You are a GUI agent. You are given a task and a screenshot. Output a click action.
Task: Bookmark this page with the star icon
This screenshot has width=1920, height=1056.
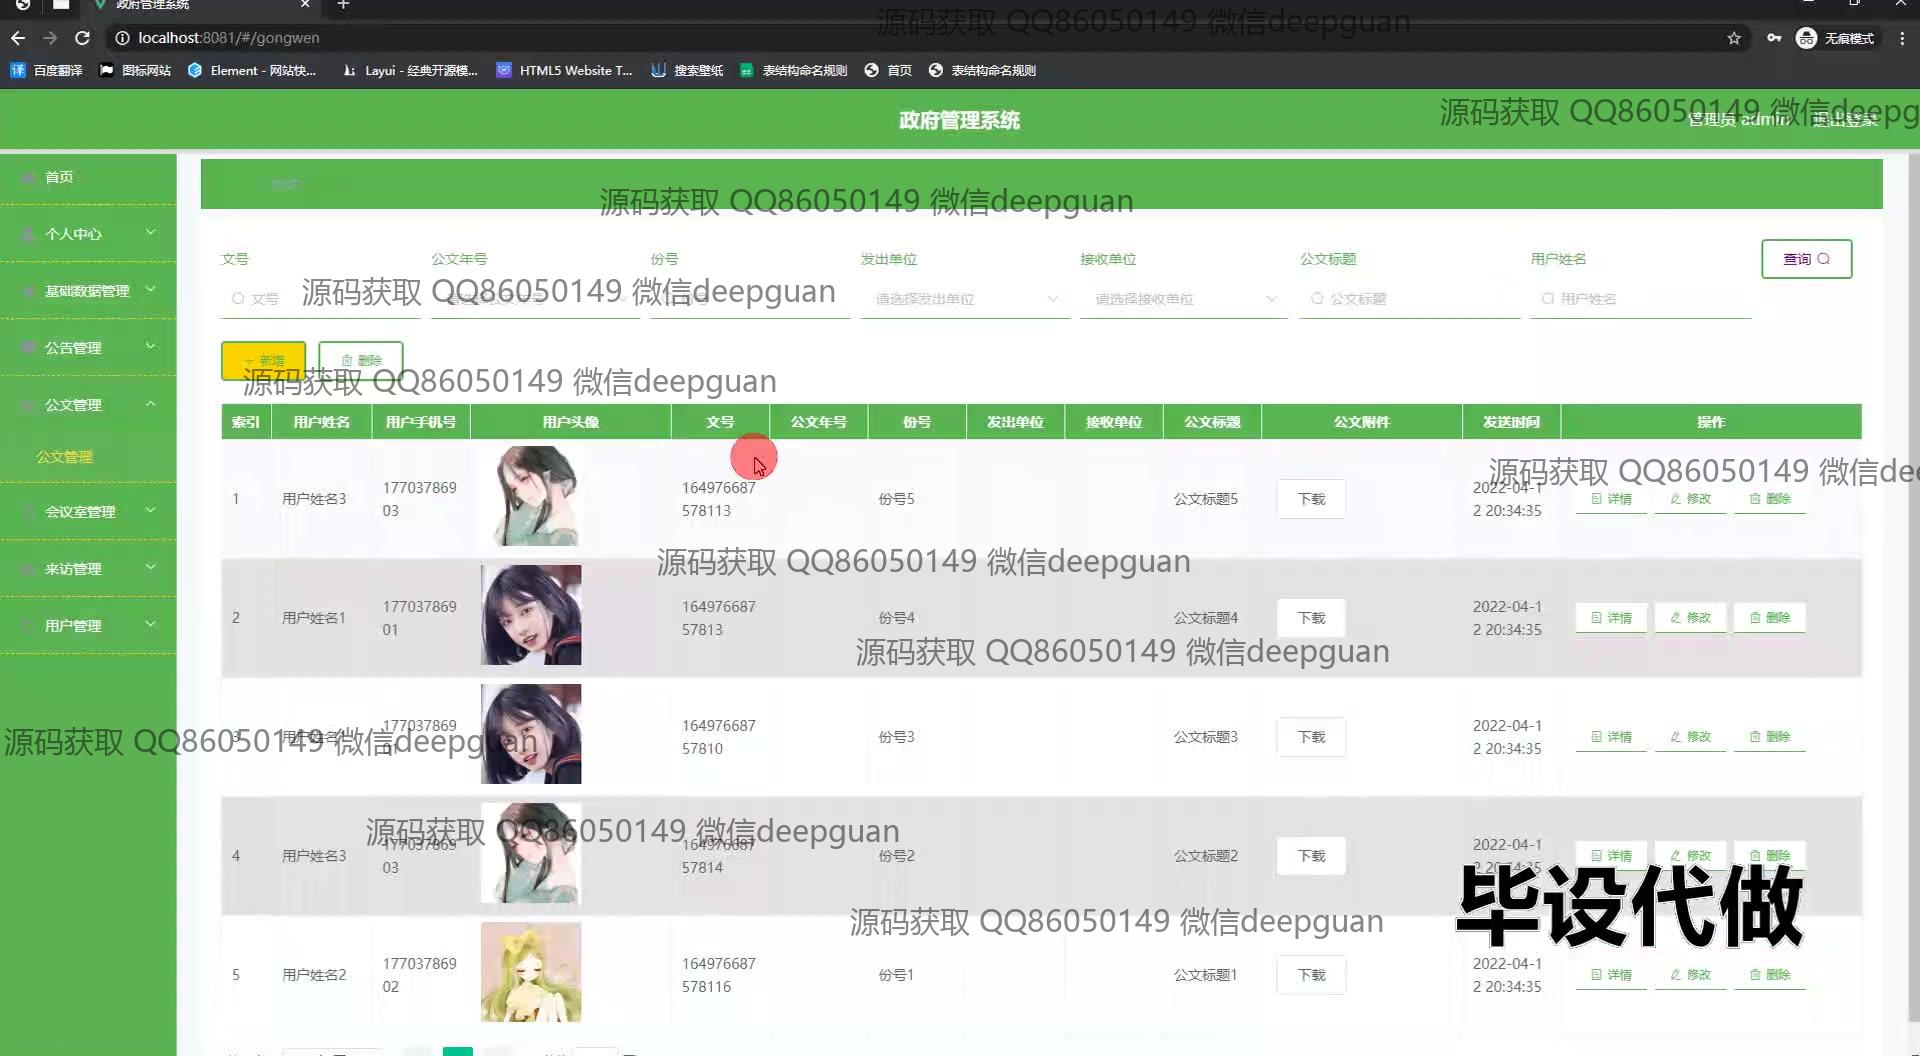click(1734, 38)
